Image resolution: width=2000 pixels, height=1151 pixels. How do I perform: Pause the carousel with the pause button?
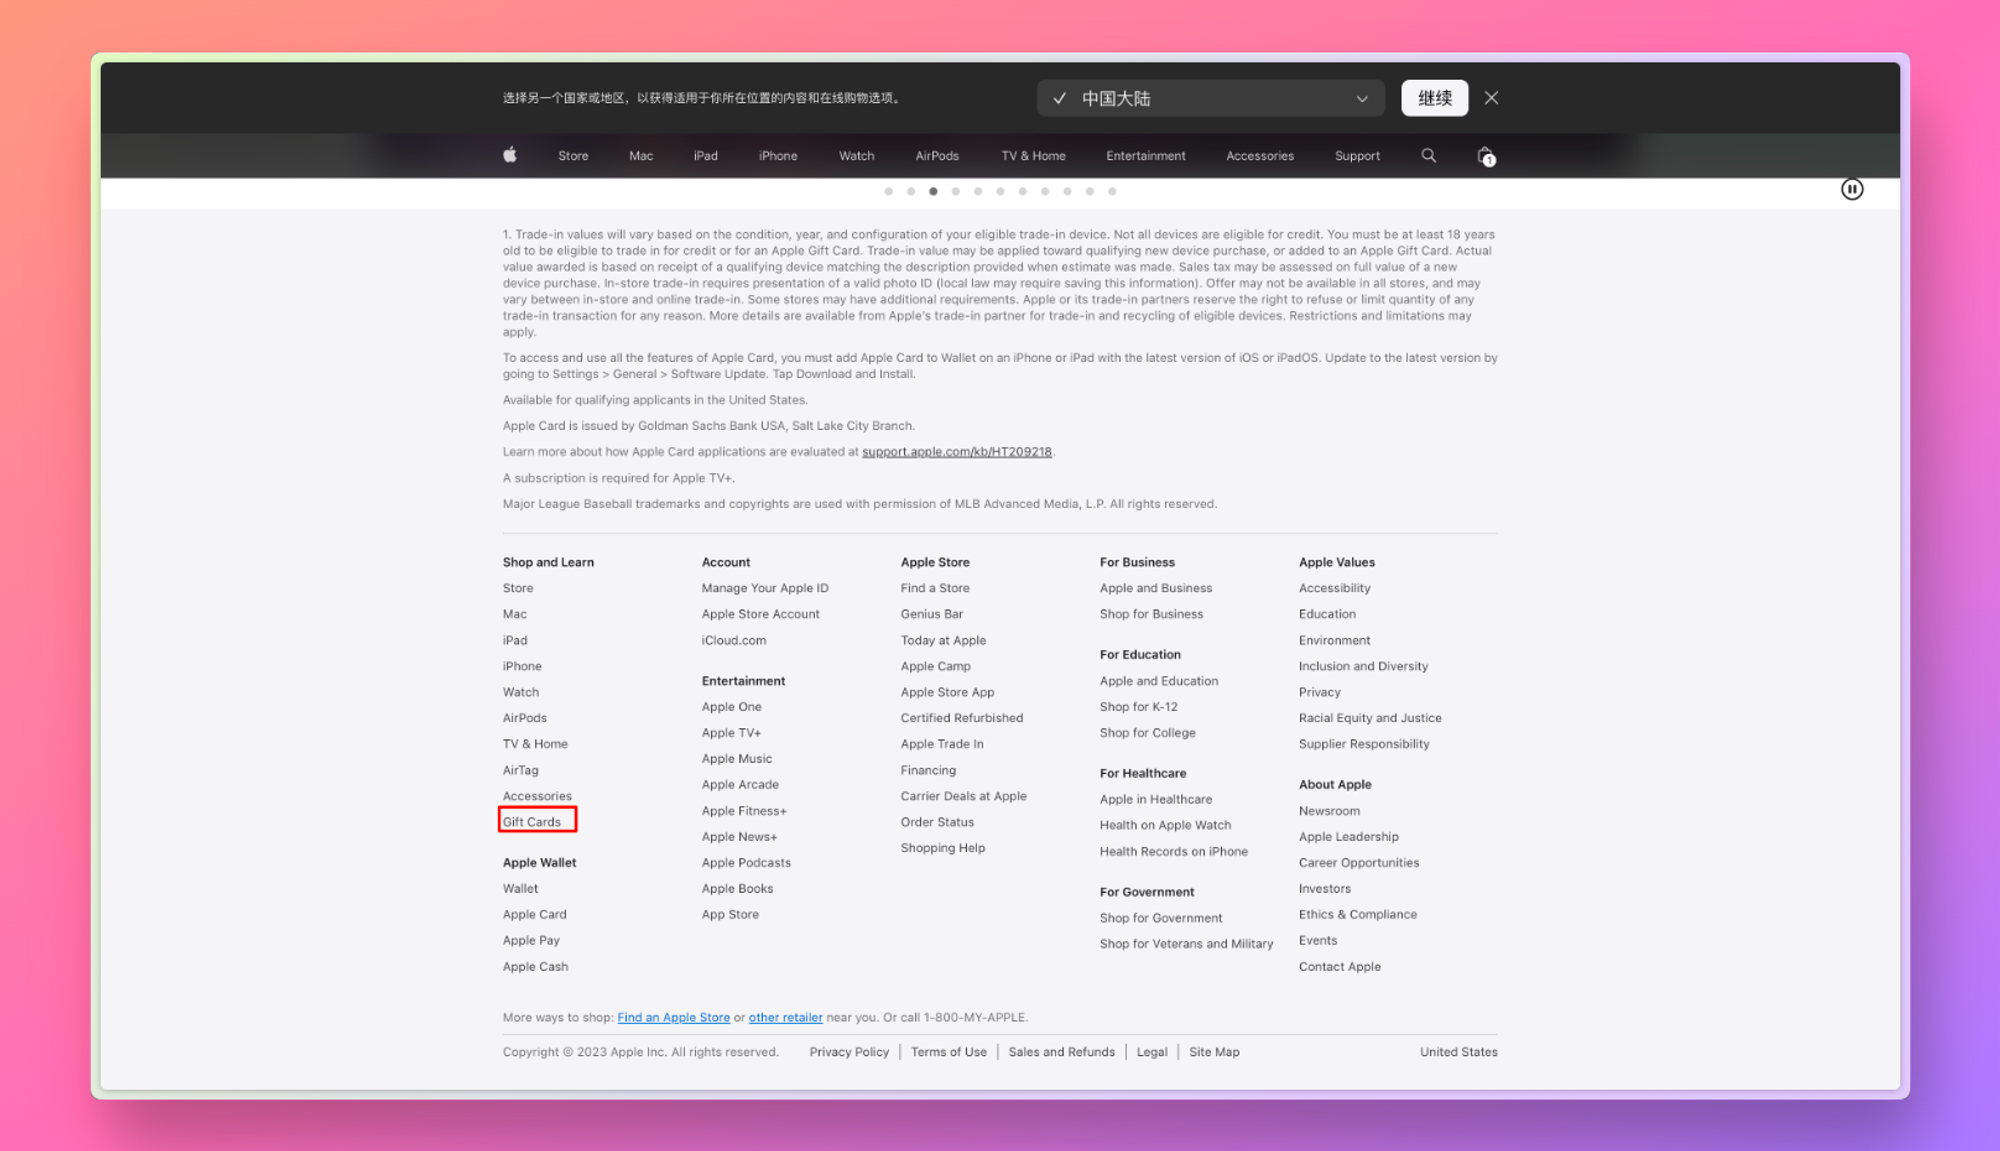tap(1852, 189)
